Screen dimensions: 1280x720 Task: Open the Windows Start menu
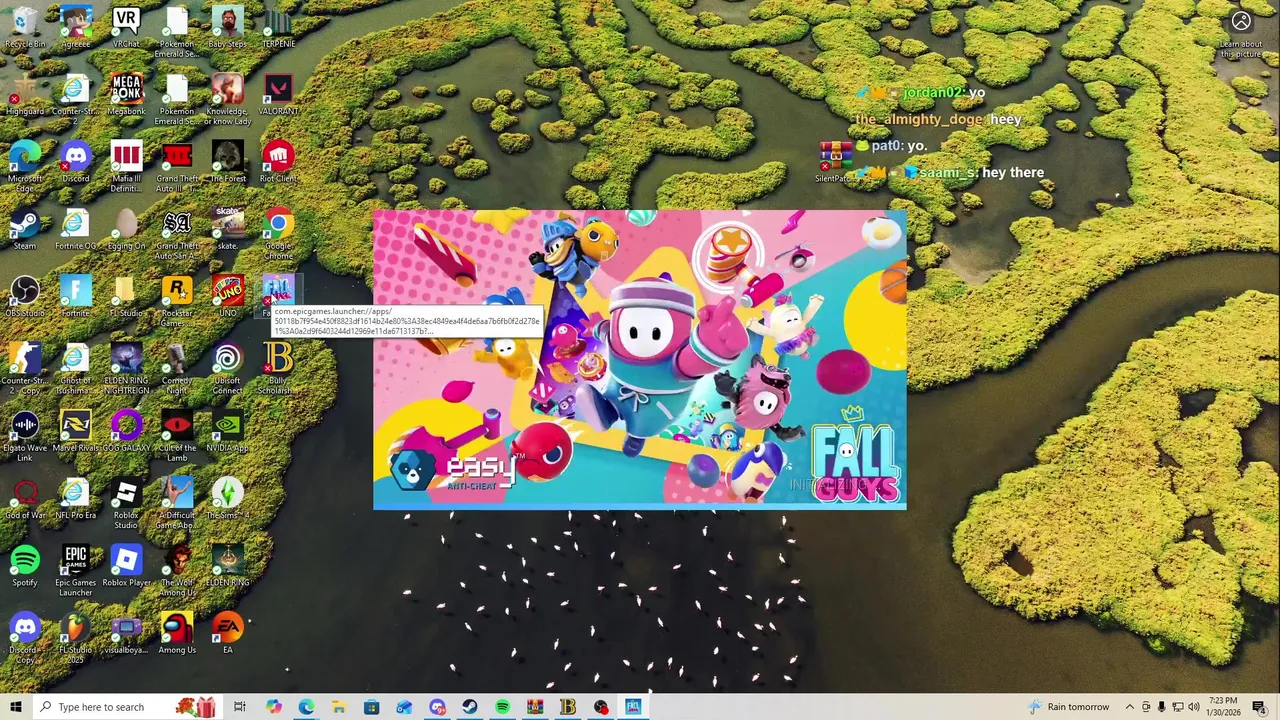[15, 707]
